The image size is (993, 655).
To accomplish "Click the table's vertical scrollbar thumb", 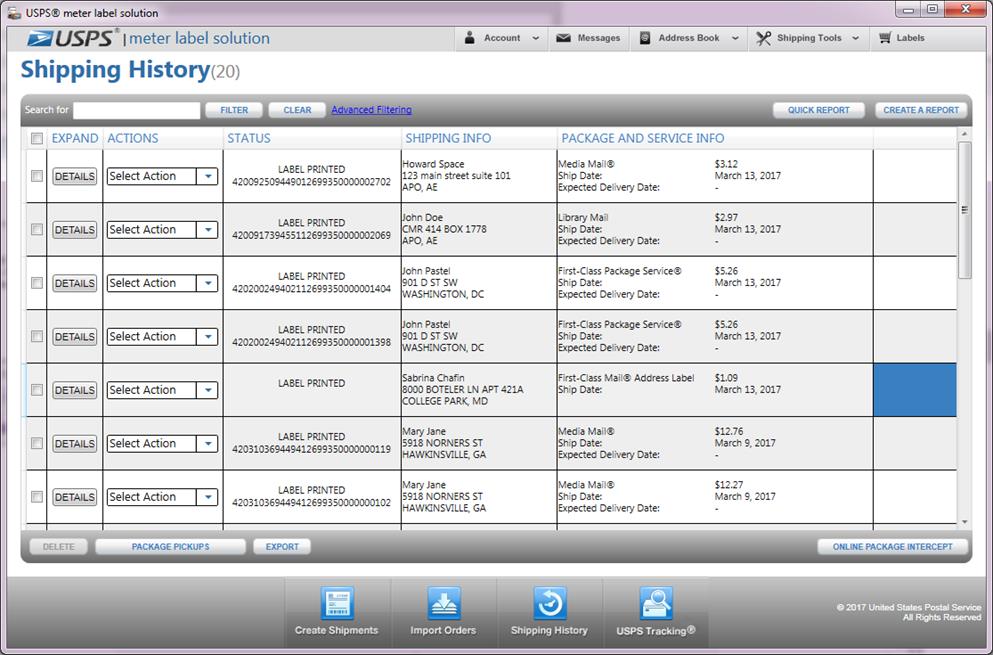I will [x=965, y=210].
